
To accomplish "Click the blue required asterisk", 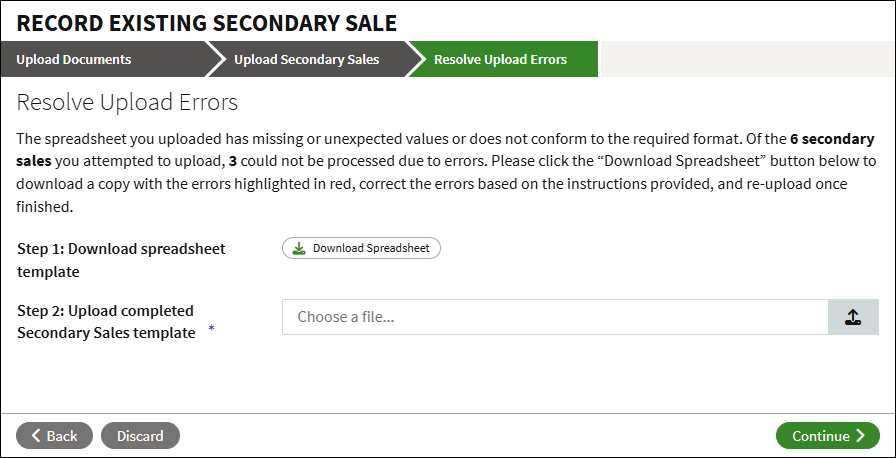I will pyautogui.click(x=211, y=328).
